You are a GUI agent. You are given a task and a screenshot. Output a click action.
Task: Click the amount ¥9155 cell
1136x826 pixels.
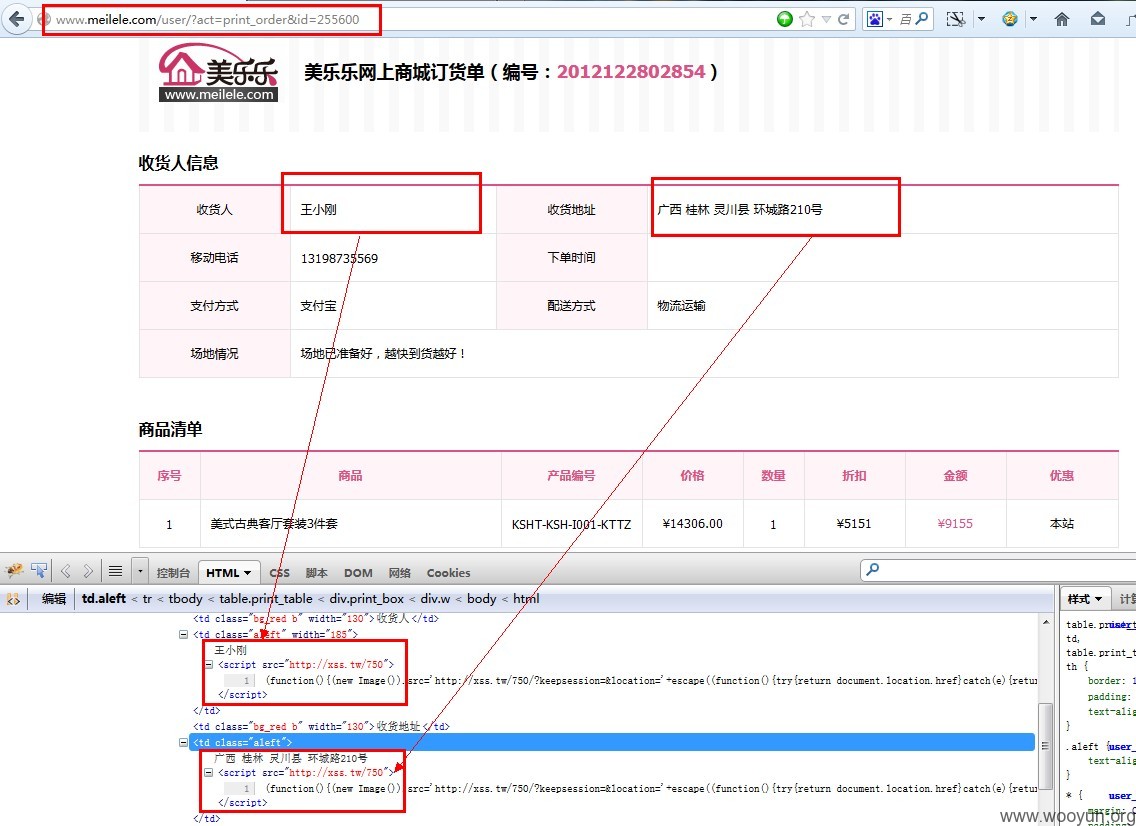(x=956, y=524)
